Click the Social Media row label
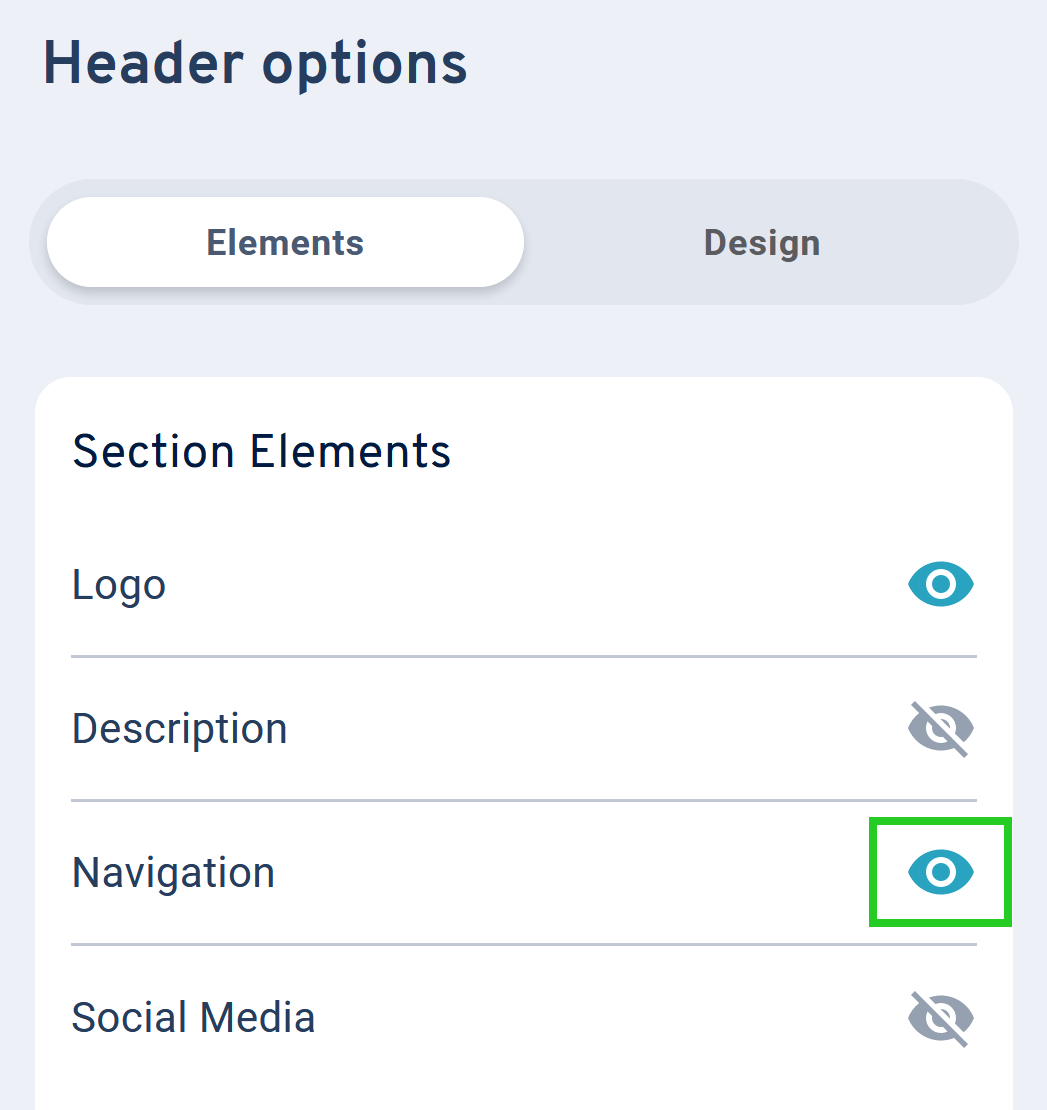This screenshot has height=1110, width=1047. click(193, 1017)
